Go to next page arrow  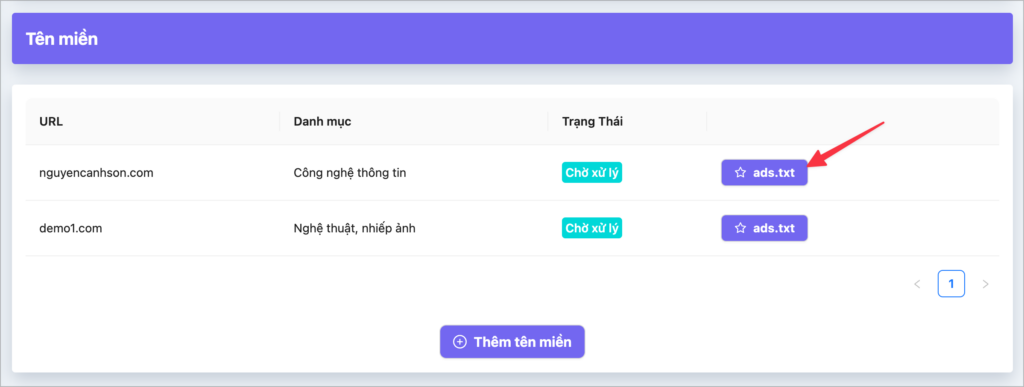pyautogui.click(x=985, y=284)
